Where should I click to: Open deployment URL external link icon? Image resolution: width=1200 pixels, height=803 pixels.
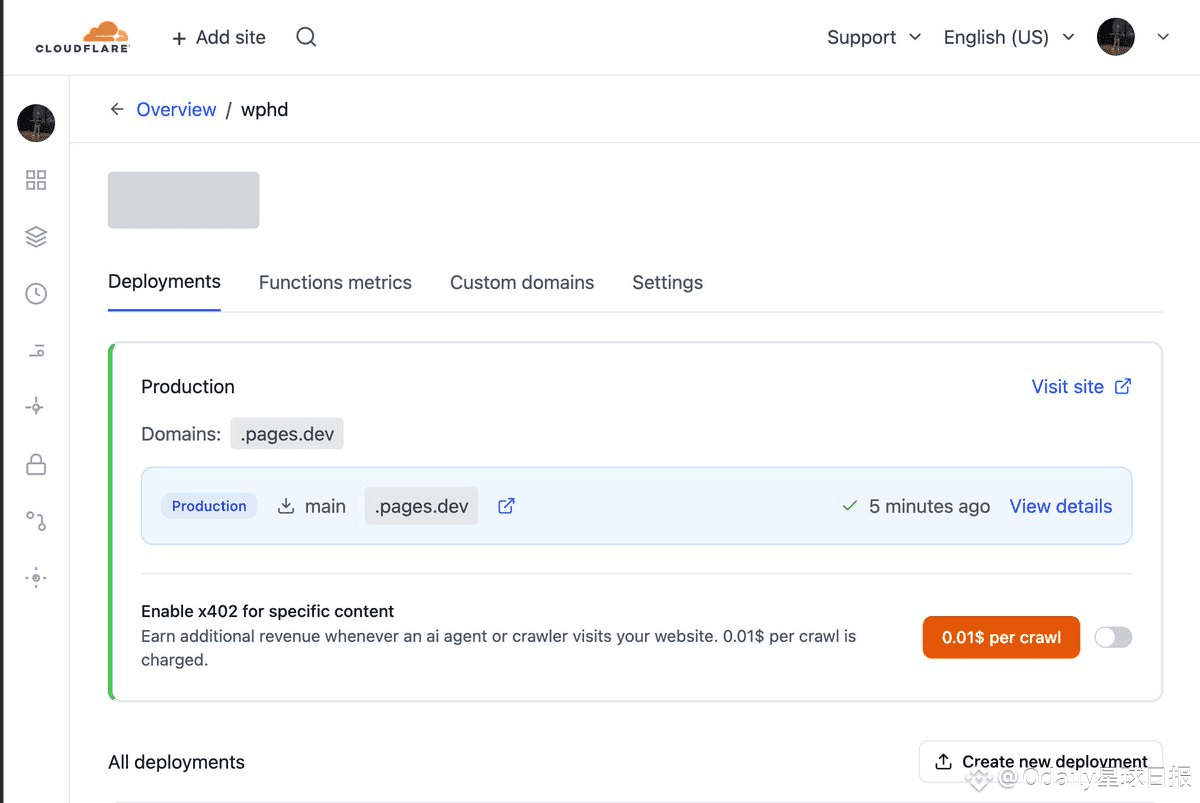click(506, 506)
